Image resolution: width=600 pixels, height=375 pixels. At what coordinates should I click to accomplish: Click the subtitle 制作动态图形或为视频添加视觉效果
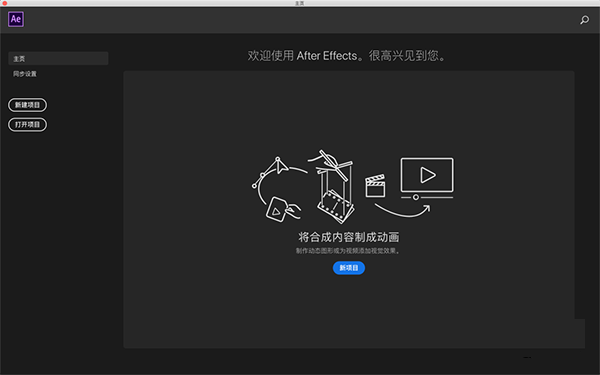347,251
